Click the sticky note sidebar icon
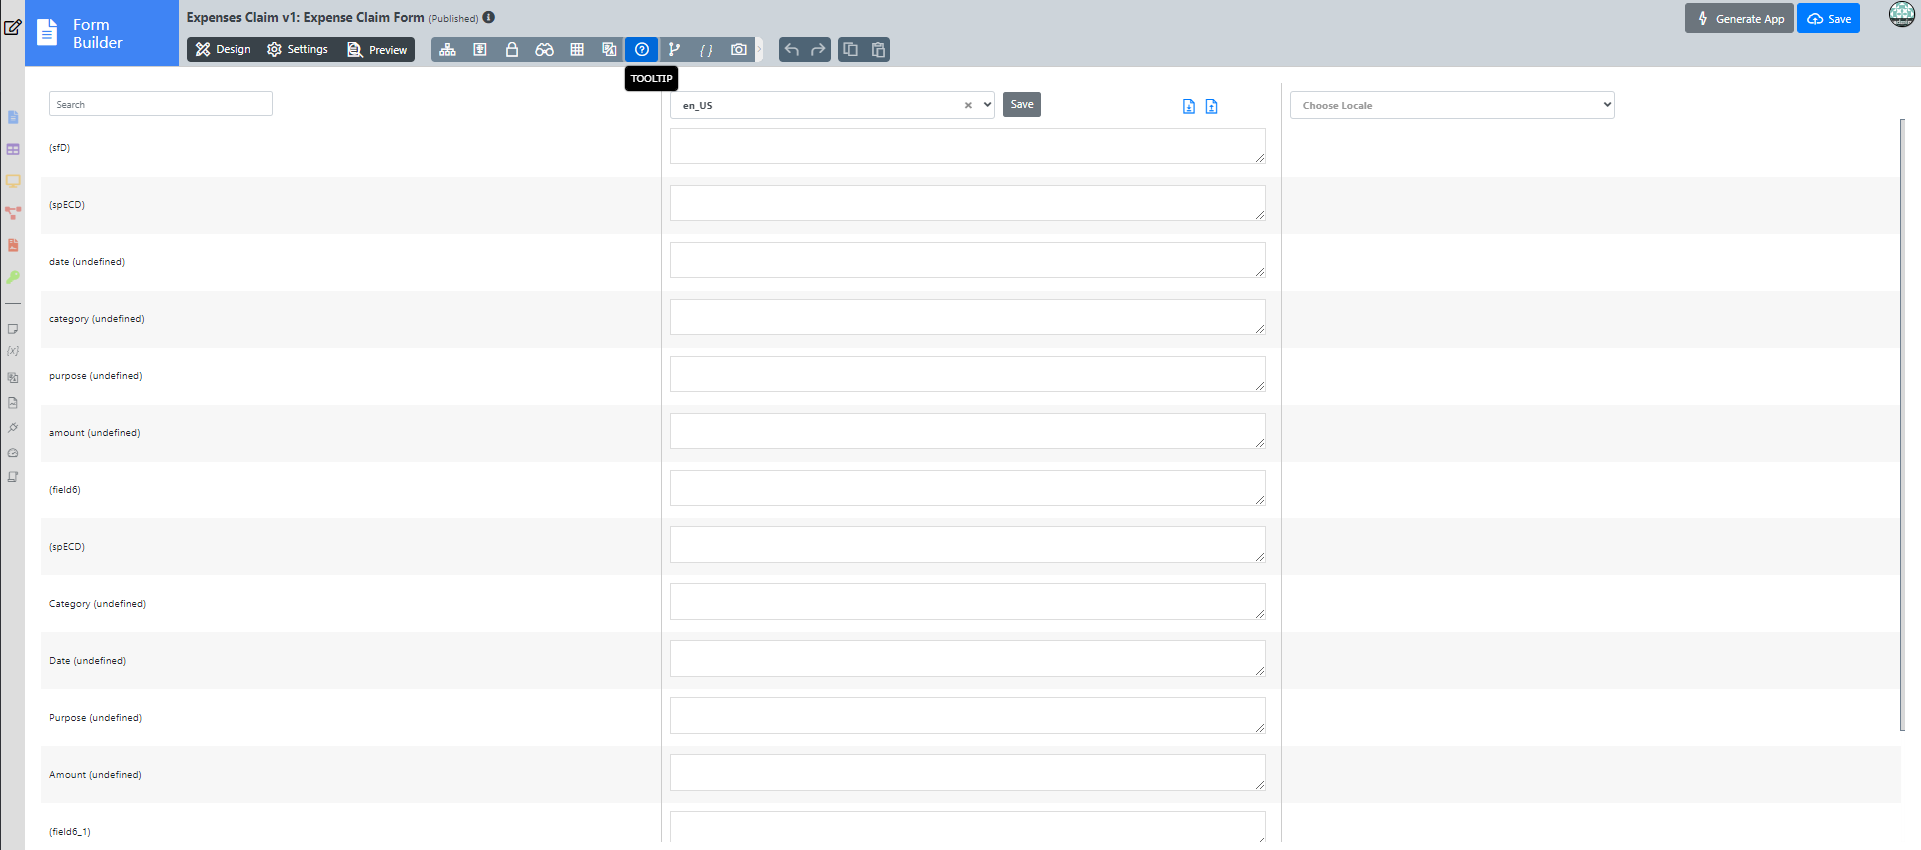 13,328
